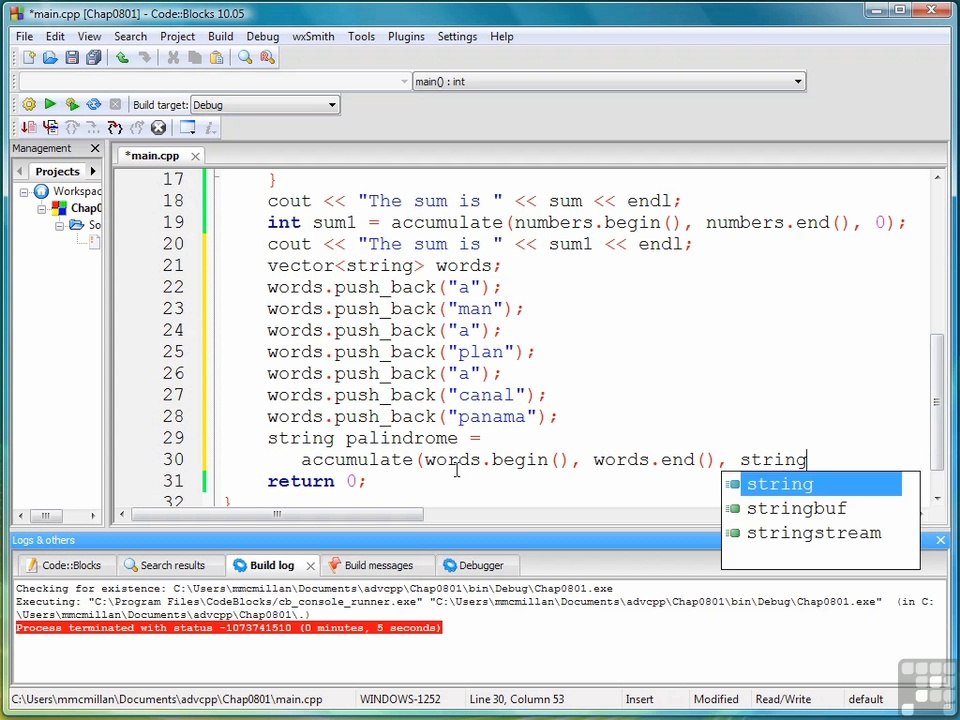
Task: Open the wxSmith menu
Action: (x=313, y=37)
